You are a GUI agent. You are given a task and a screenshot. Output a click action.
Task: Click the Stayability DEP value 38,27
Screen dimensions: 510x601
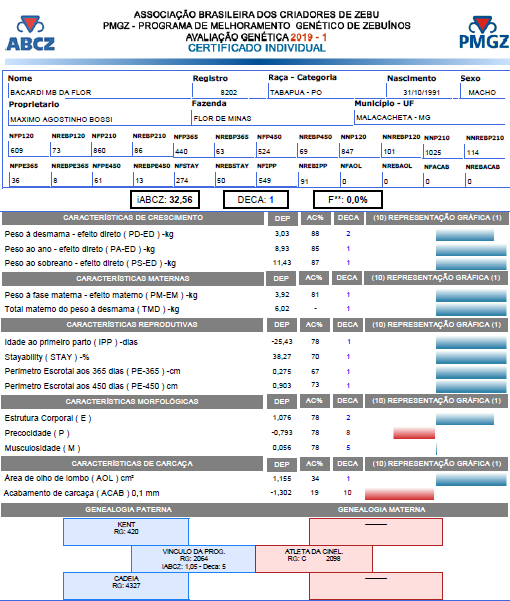coord(282,356)
